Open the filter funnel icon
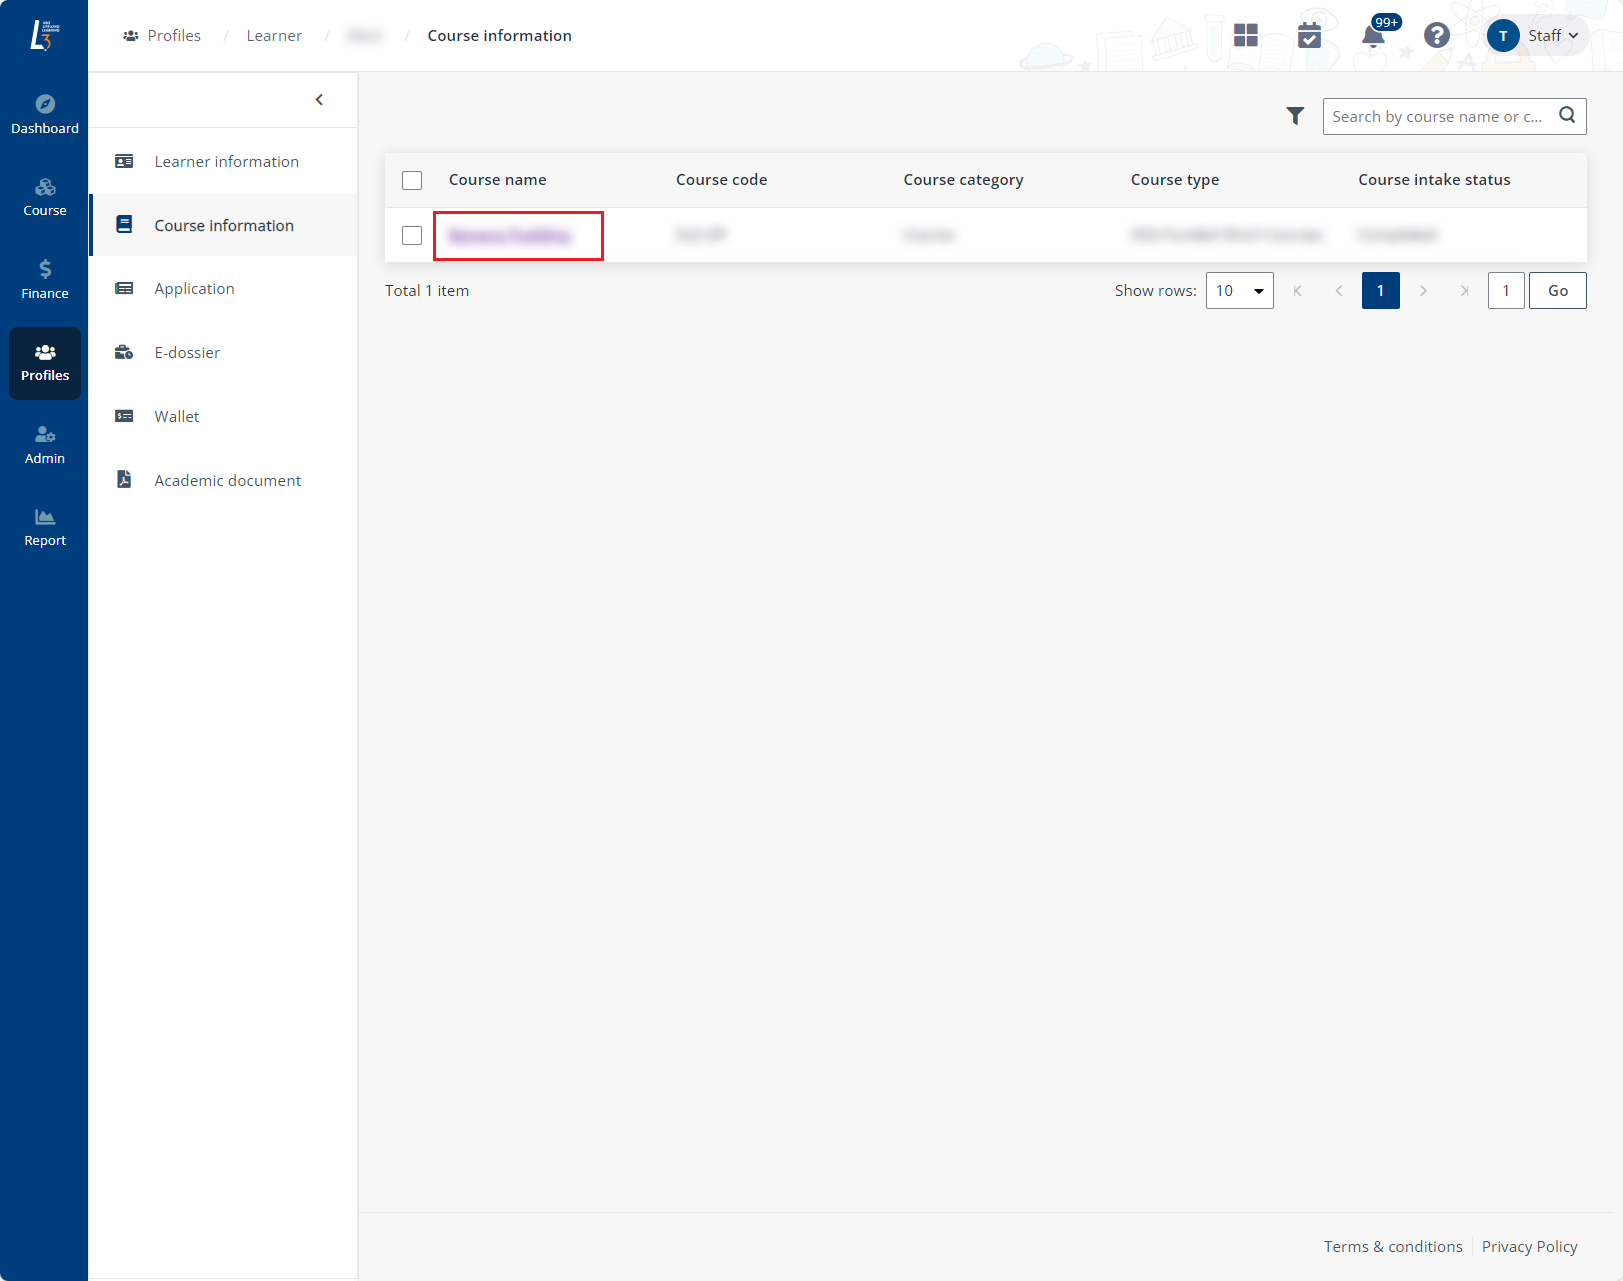The width and height of the screenshot is (1623, 1281). click(x=1295, y=116)
